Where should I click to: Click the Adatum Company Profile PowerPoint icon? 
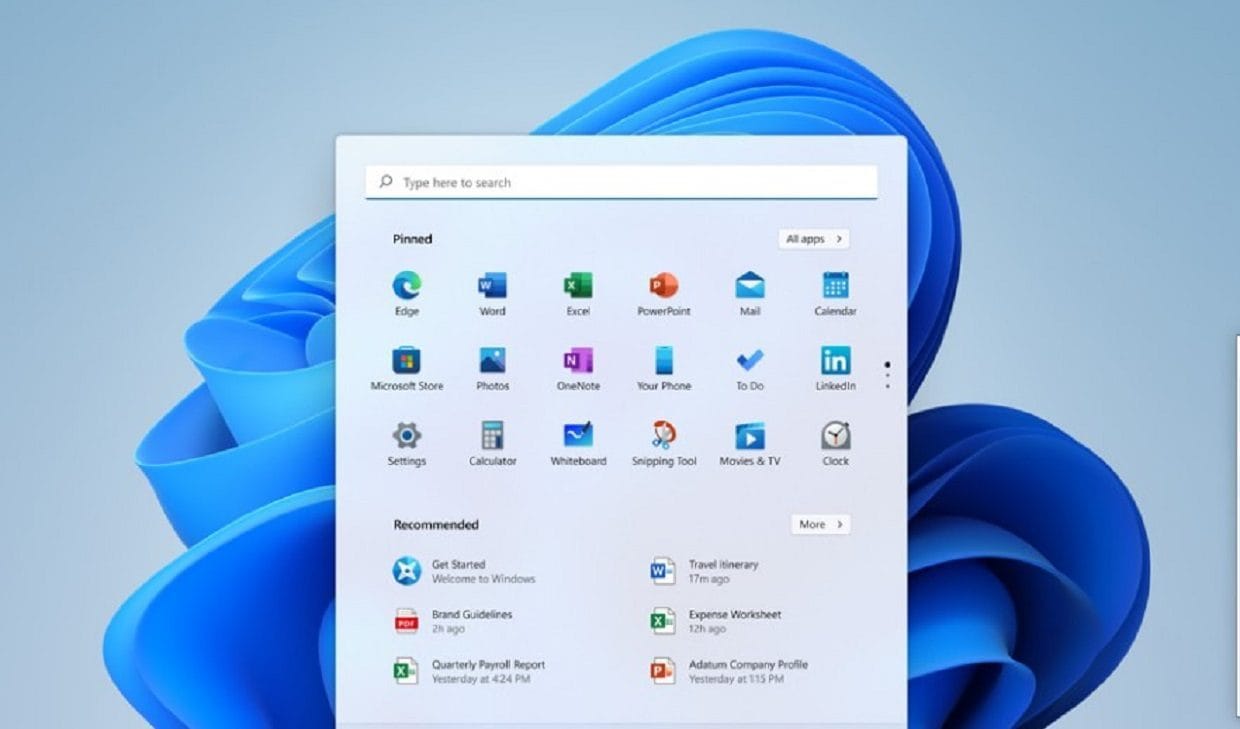(663, 671)
